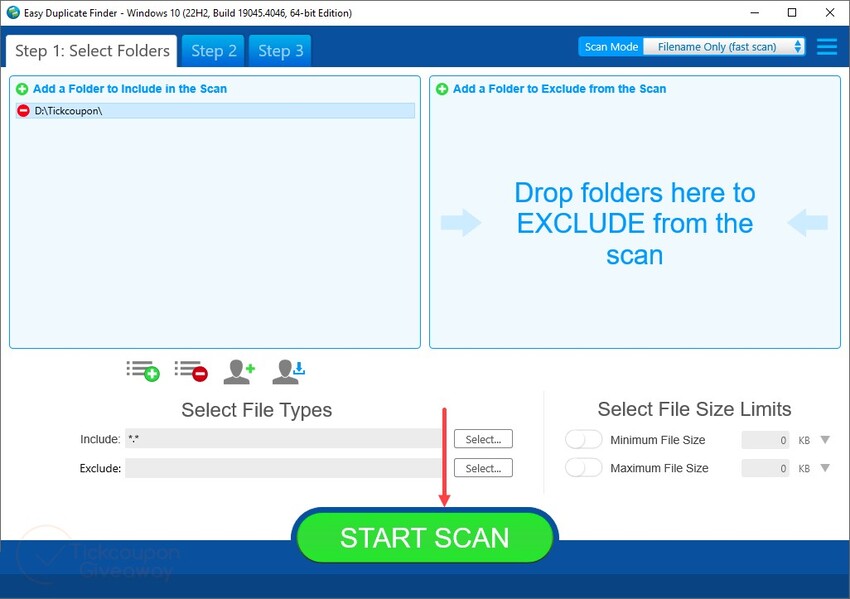
Task: Open the hamburger menu
Action: point(827,46)
